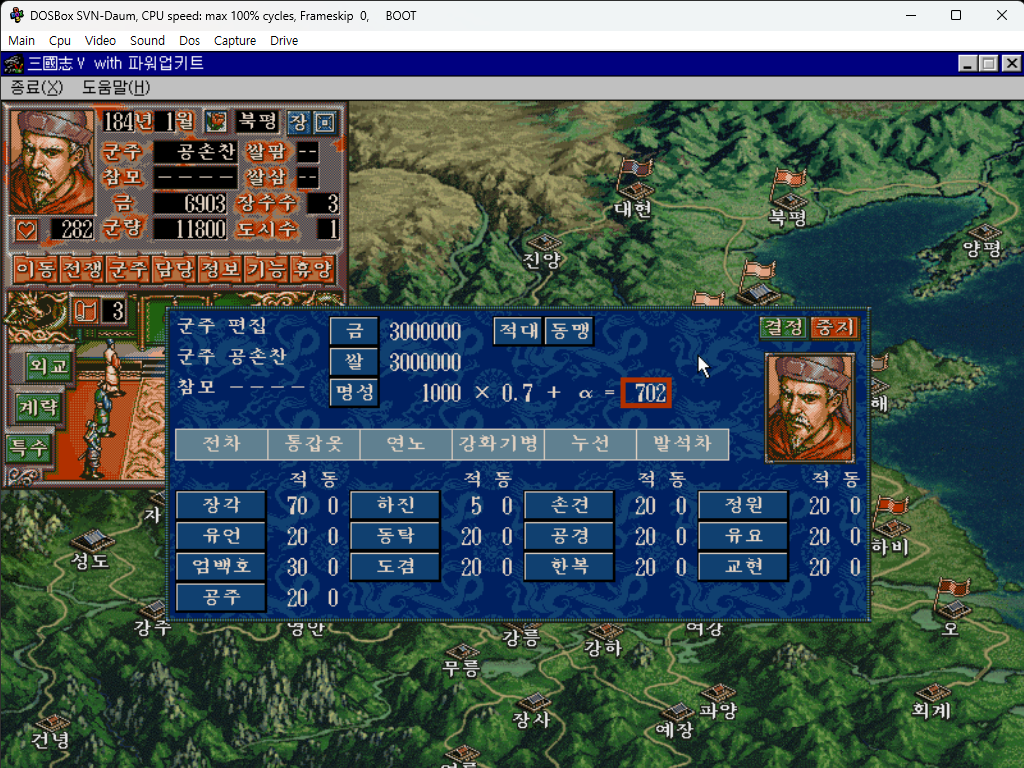Choose ruler 유요 button

coord(743,536)
